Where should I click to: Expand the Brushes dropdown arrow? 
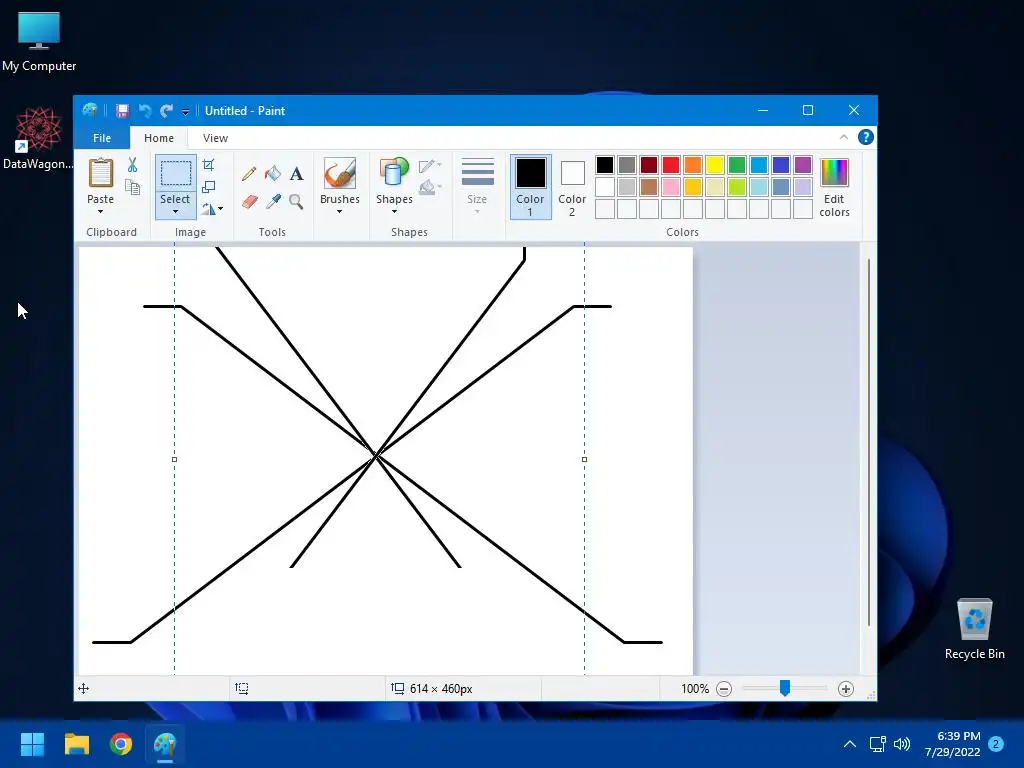[x=340, y=212]
